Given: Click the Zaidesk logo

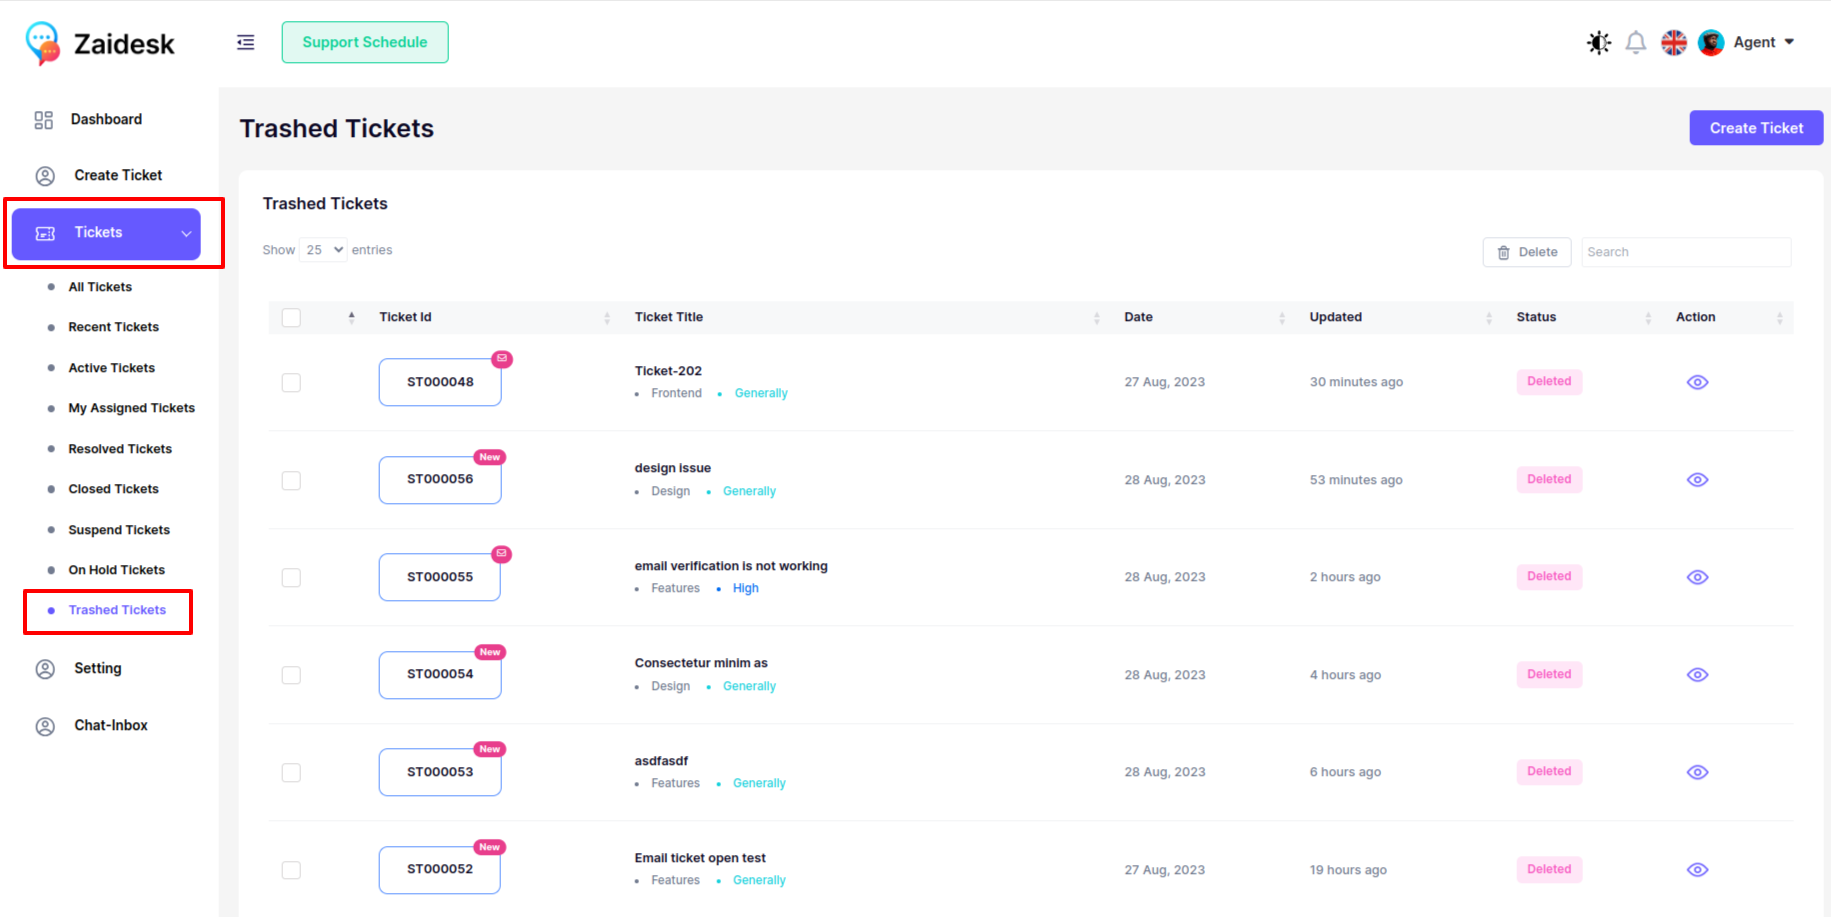Looking at the screenshot, I should pos(100,43).
